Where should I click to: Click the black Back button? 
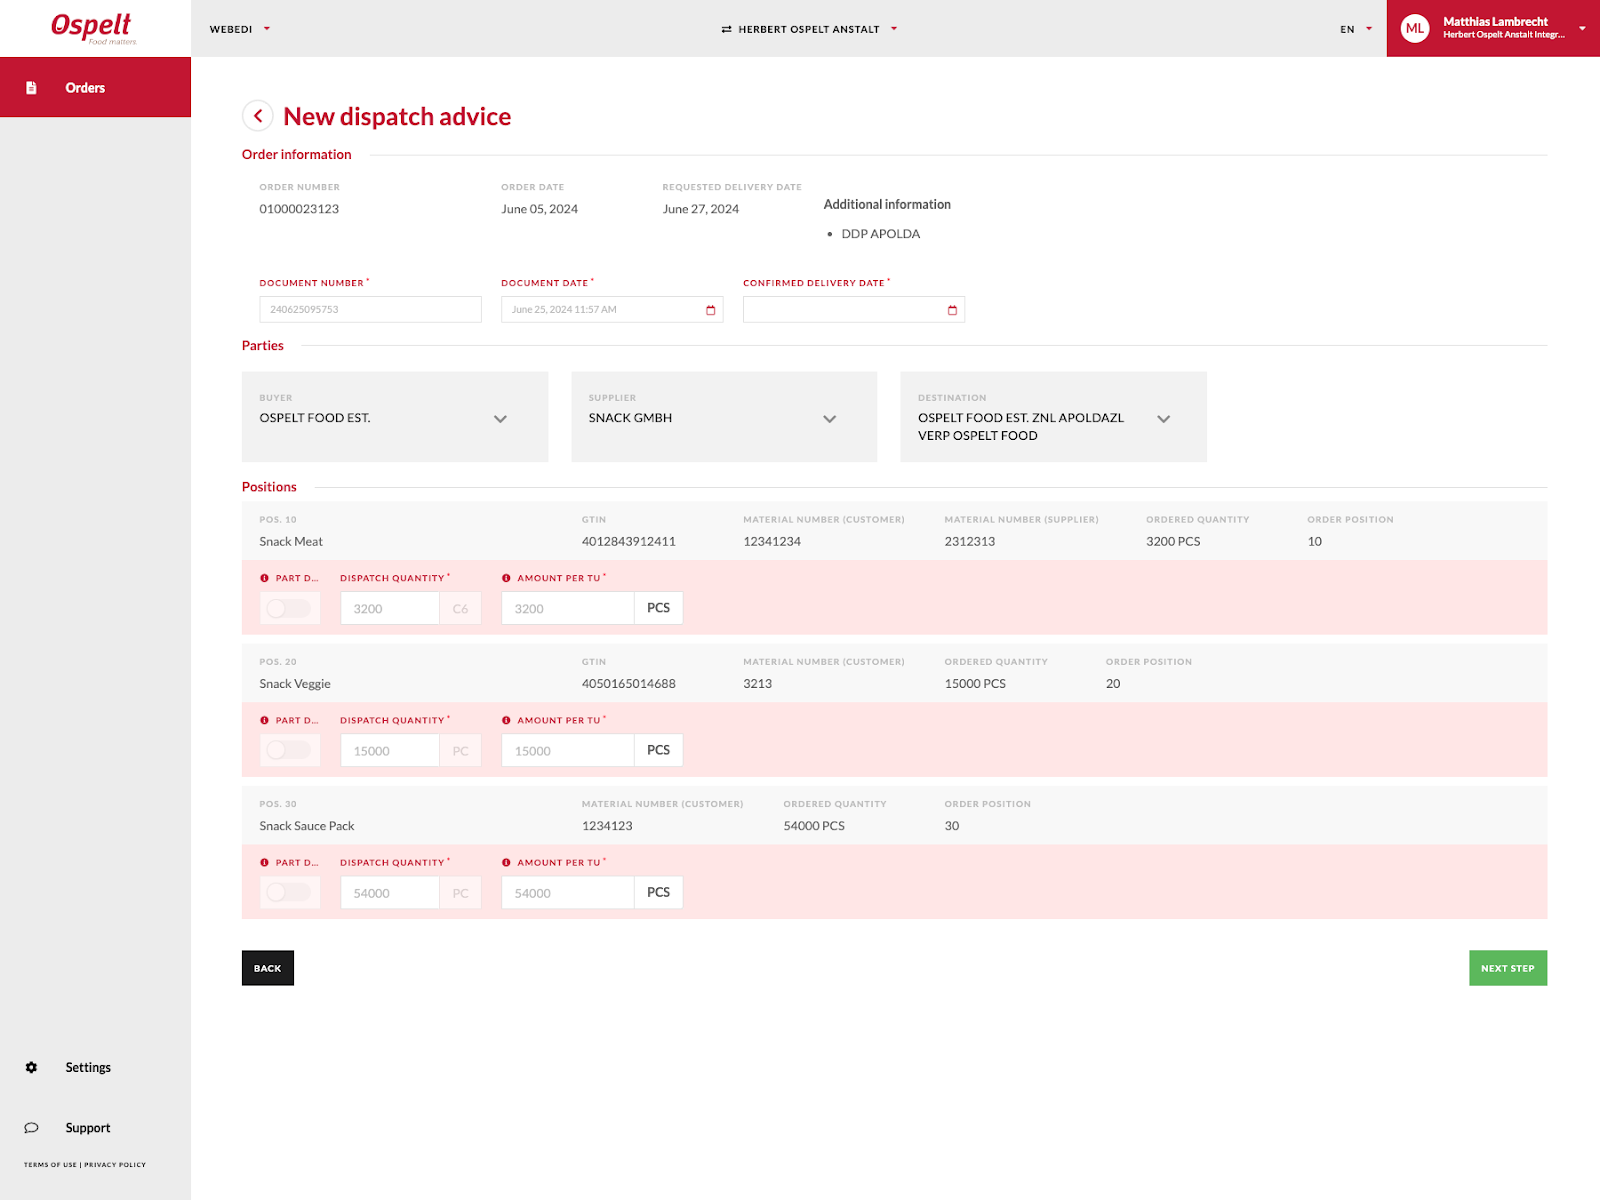click(267, 968)
